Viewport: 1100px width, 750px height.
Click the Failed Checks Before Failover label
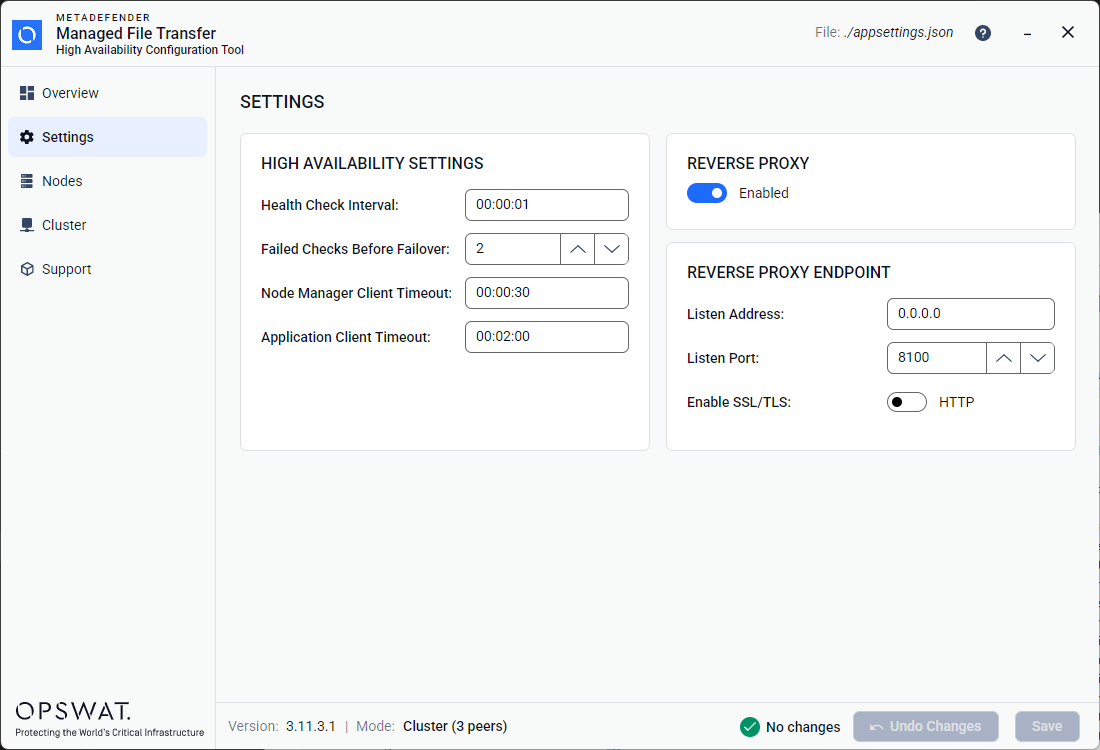point(355,249)
